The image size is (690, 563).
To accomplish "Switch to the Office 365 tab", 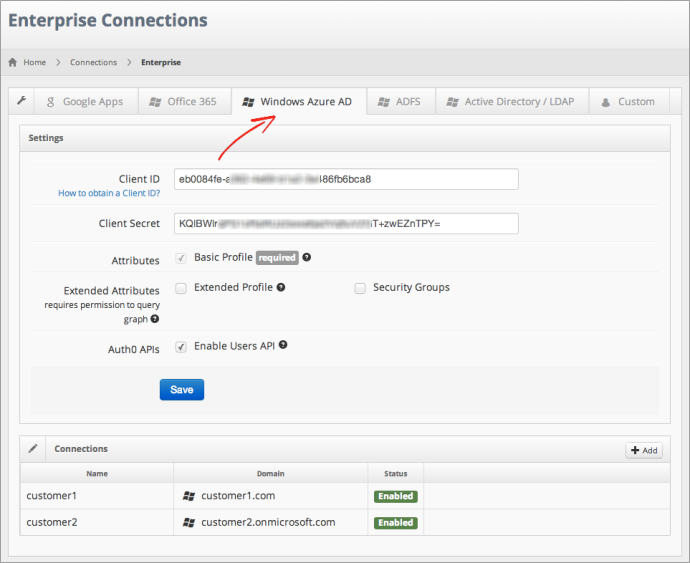I will tap(185, 102).
